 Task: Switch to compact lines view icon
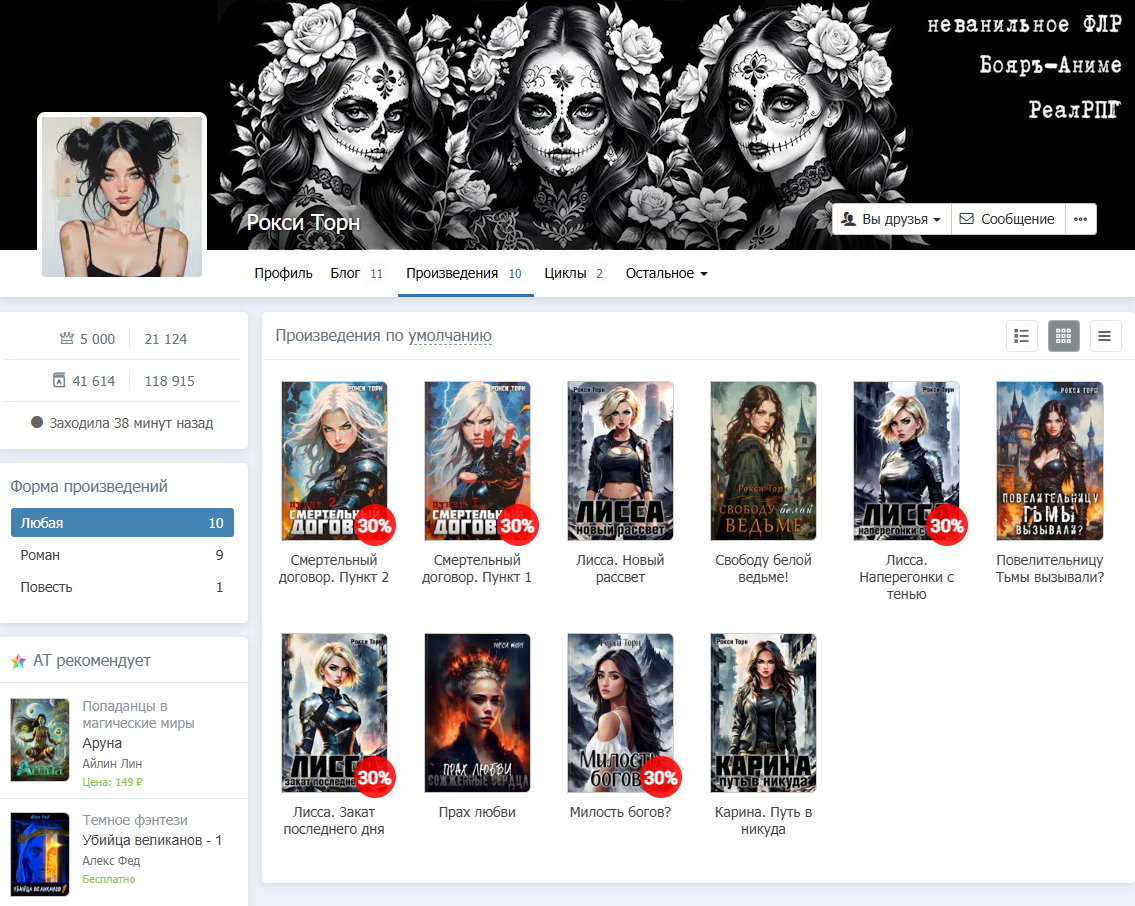pyautogui.click(x=1105, y=336)
